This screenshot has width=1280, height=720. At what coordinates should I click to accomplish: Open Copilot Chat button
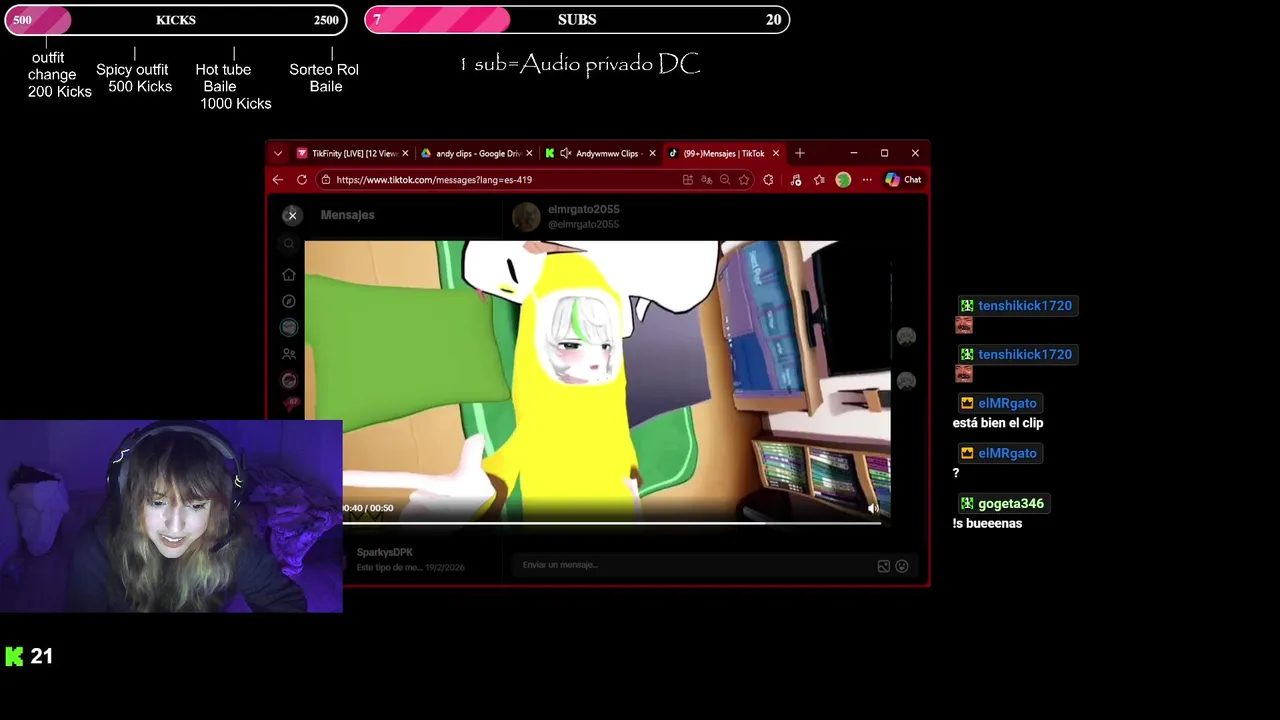[903, 180]
